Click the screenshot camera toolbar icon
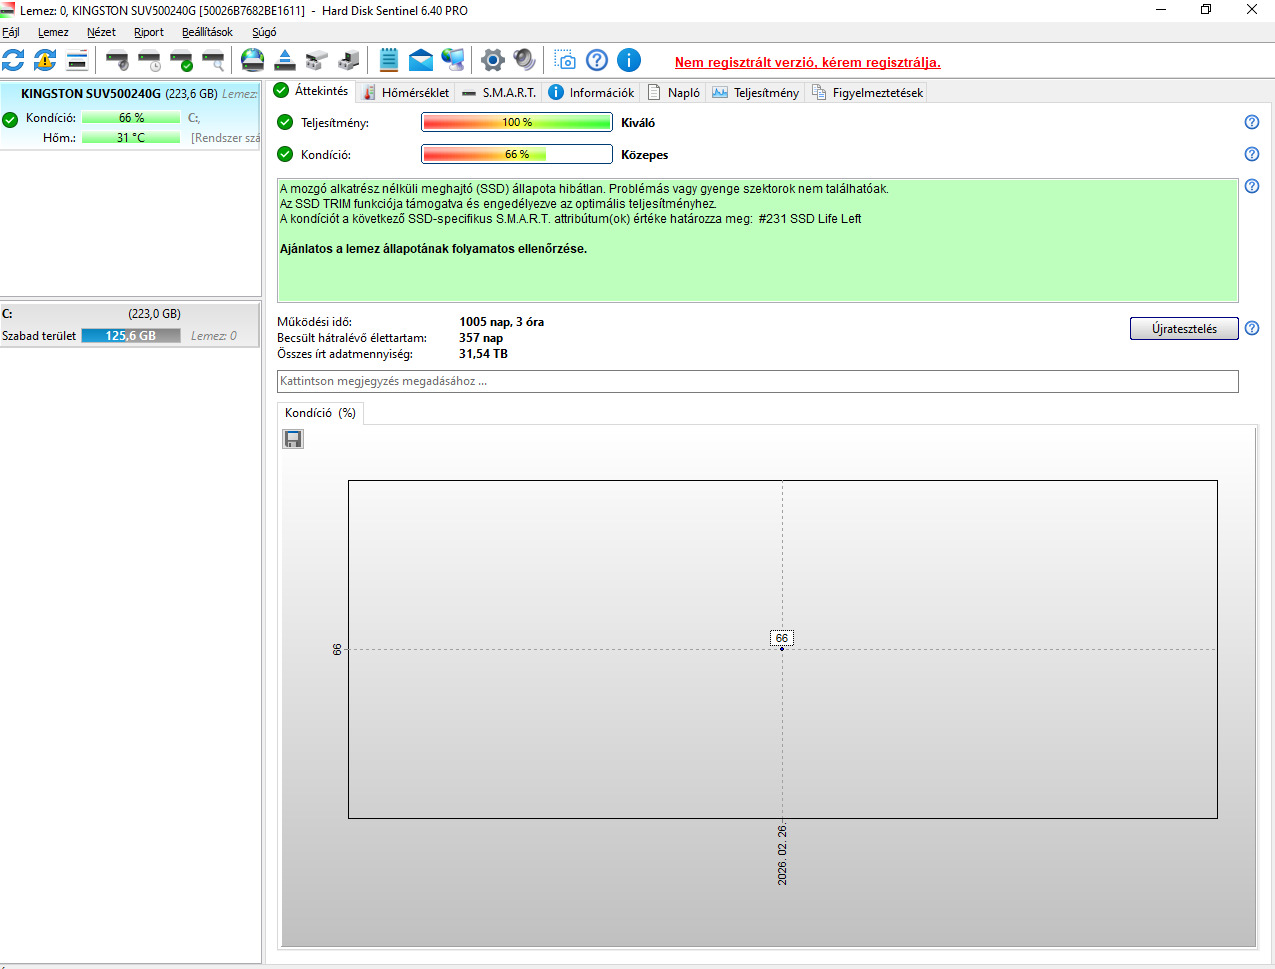This screenshot has height=969, width=1275. tap(565, 60)
